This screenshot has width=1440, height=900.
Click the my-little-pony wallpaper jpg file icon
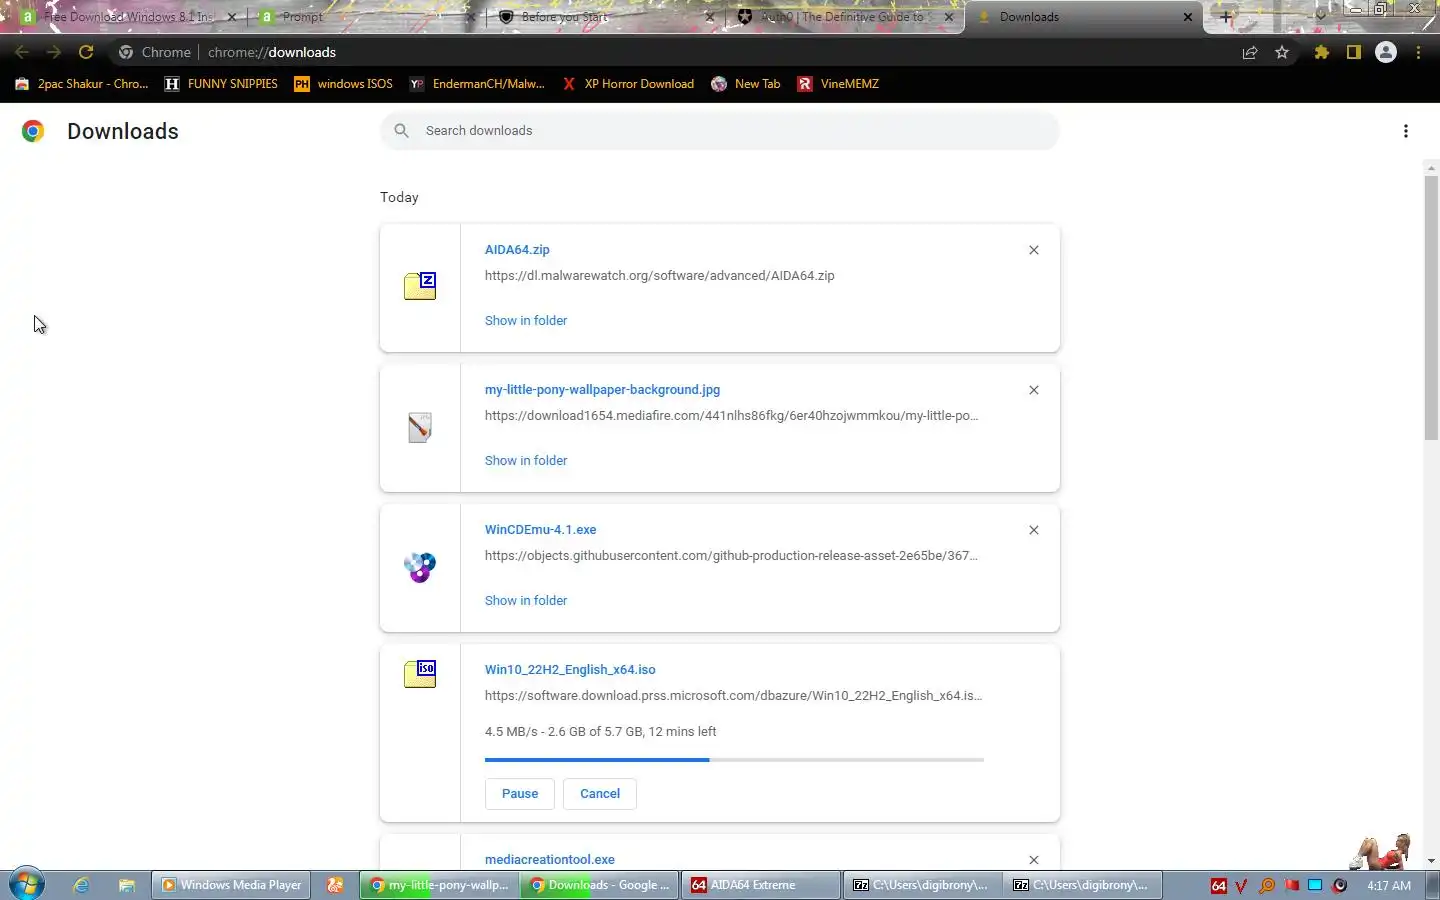420,427
